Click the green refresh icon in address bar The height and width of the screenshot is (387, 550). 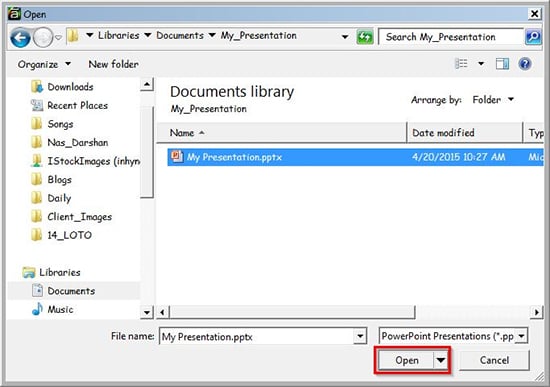(x=365, y=37)
